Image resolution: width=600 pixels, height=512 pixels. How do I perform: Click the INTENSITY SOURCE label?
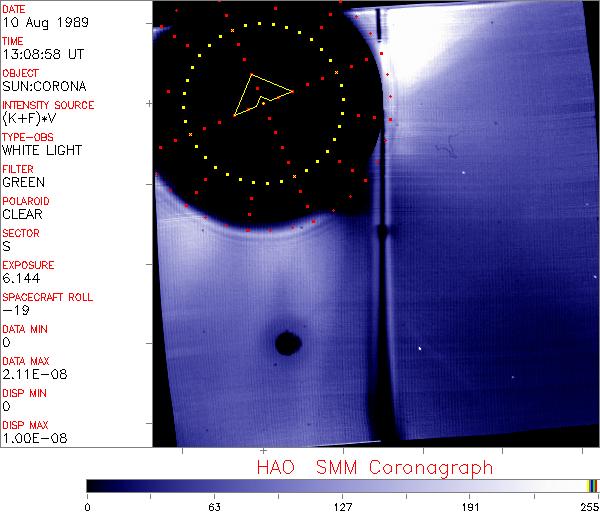48,105
